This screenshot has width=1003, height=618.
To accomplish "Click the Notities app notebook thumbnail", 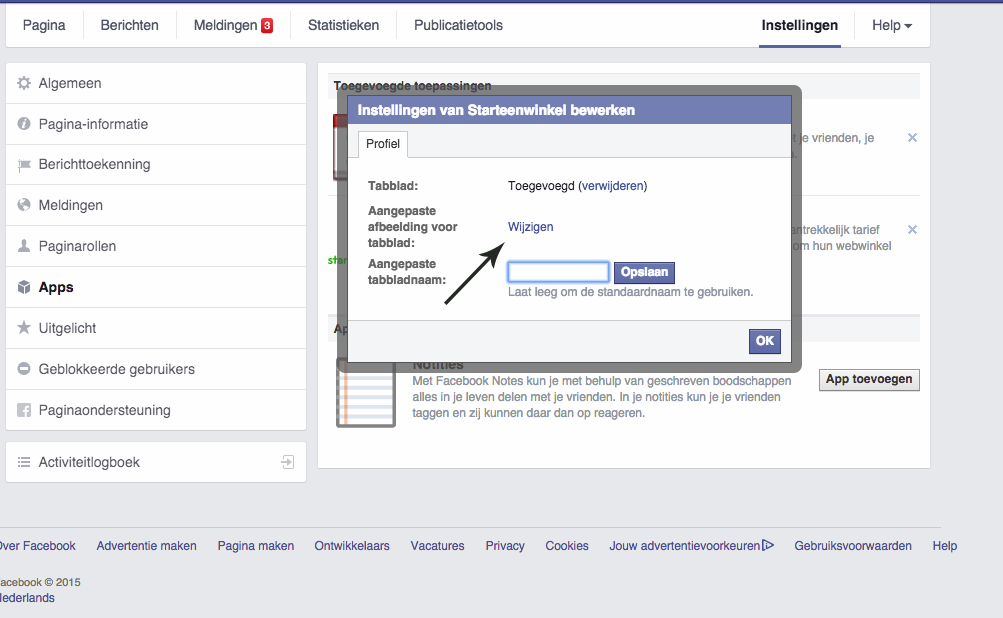I will point(366,393).
